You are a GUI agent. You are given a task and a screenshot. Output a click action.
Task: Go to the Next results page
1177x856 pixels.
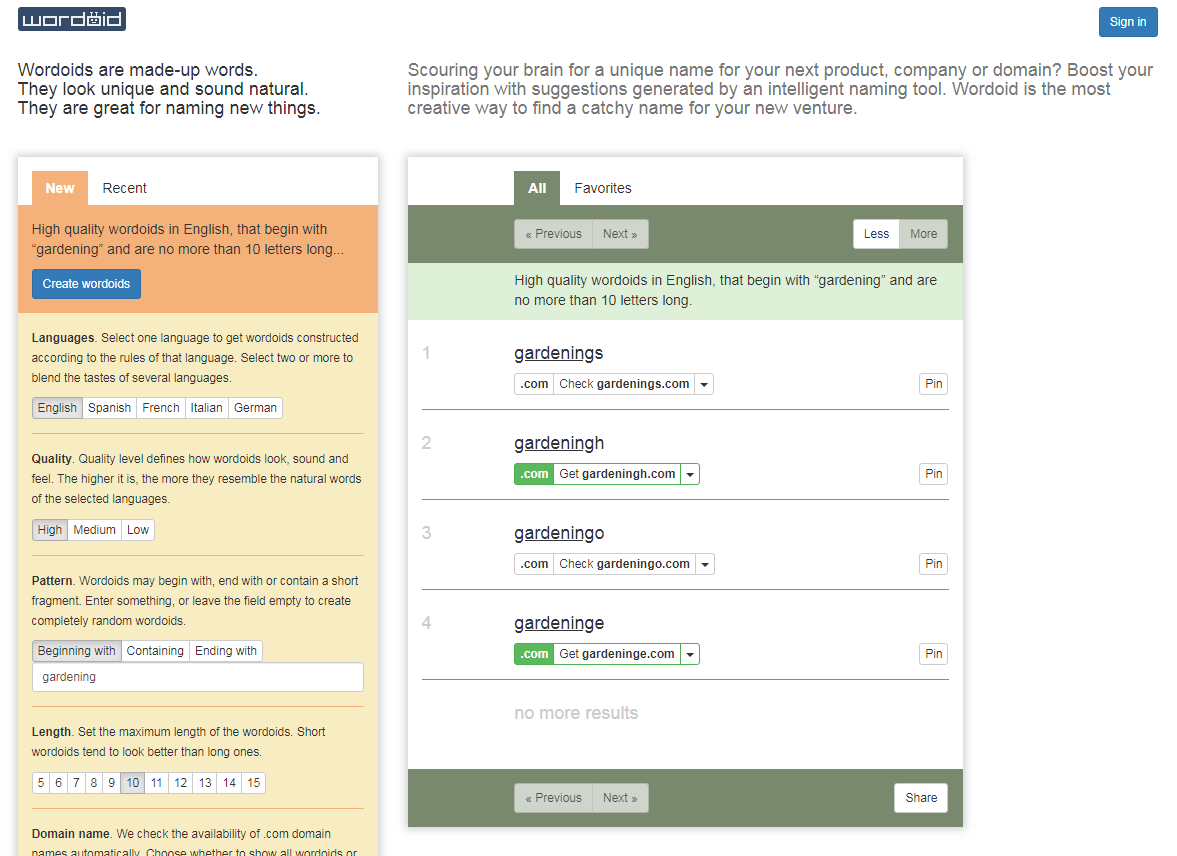[x=620, y=233]
